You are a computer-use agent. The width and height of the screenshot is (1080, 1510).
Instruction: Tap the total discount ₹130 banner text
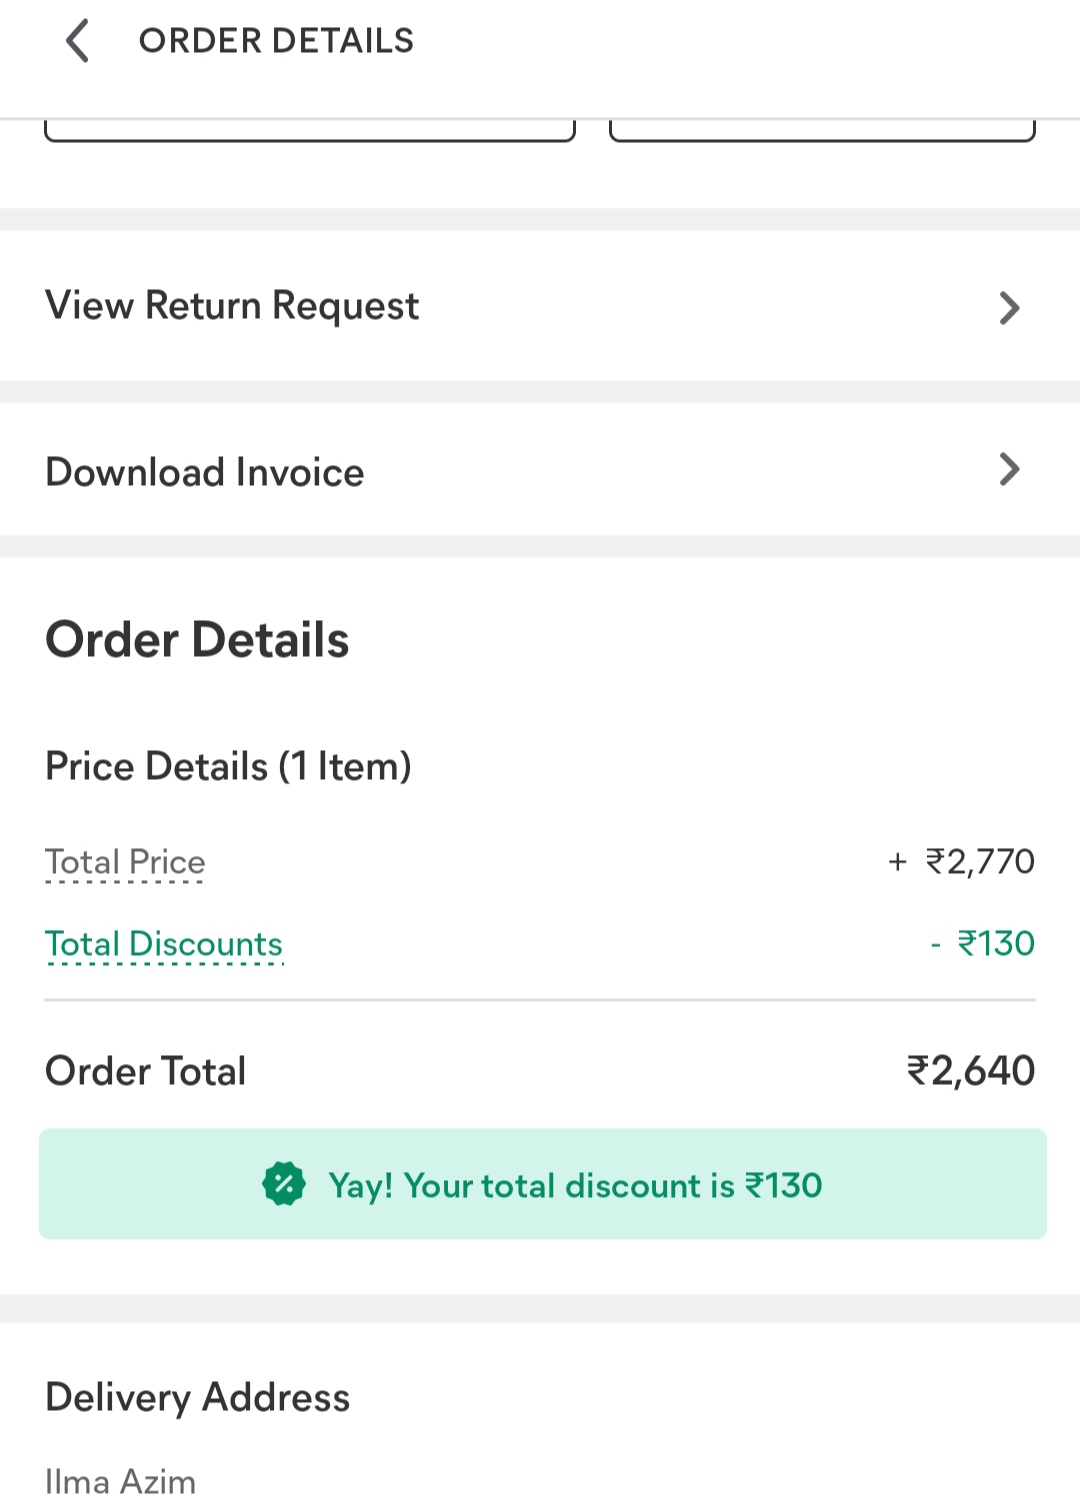pos(575,1185)
